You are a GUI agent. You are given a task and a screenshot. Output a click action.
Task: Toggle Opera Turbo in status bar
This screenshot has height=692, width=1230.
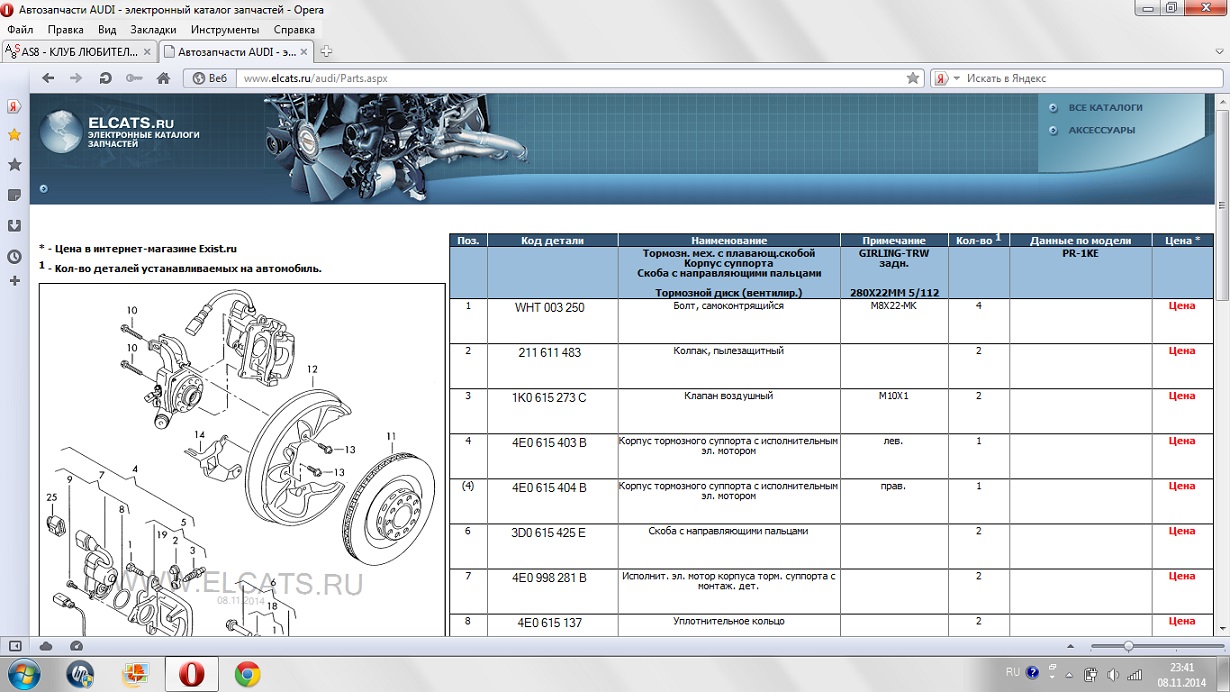click(76, 646)
